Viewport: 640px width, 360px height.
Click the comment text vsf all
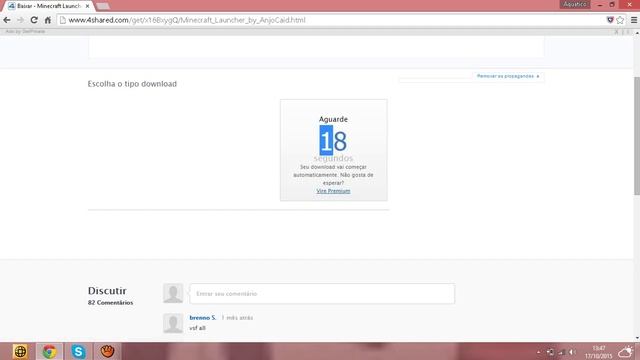[x=198, y=328]
